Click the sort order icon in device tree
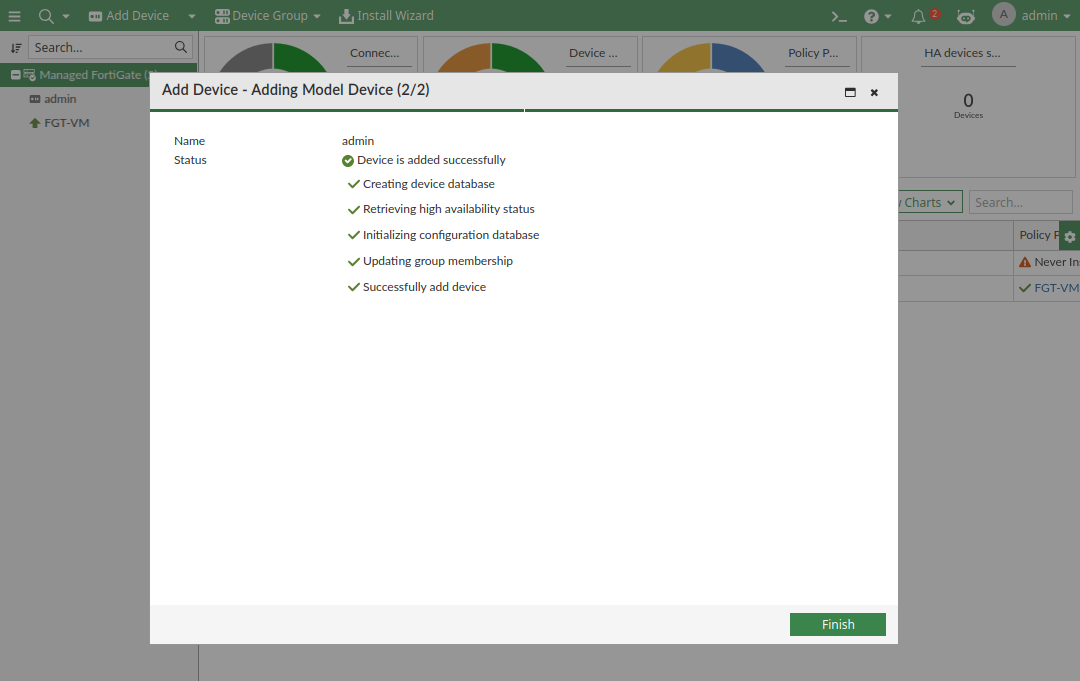The width and height of the screenshot is (1080, 681). [16, 48]
